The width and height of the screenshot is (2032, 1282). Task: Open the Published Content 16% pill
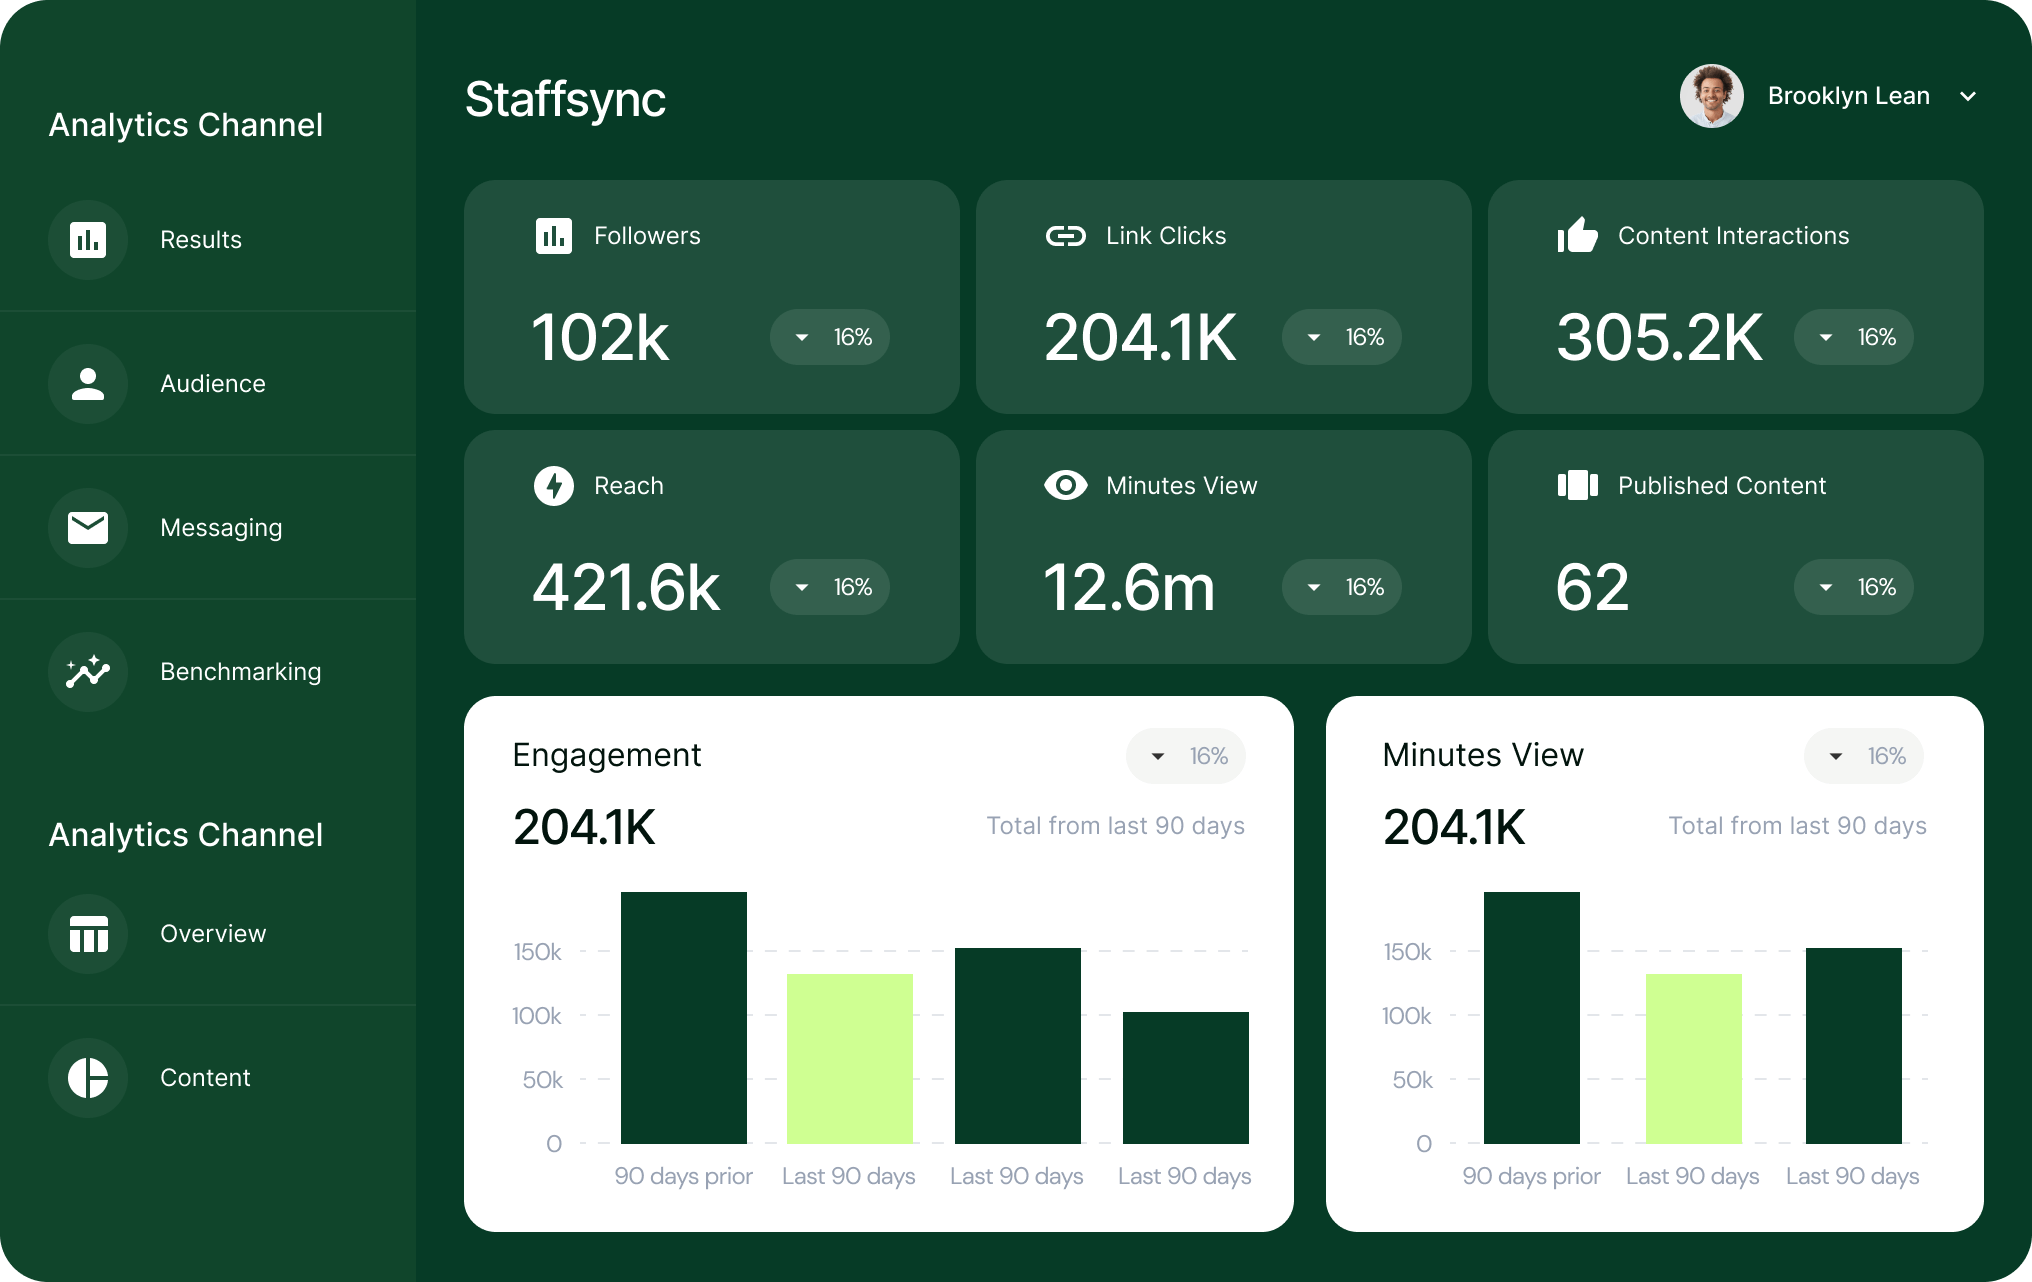(1853, 587)
